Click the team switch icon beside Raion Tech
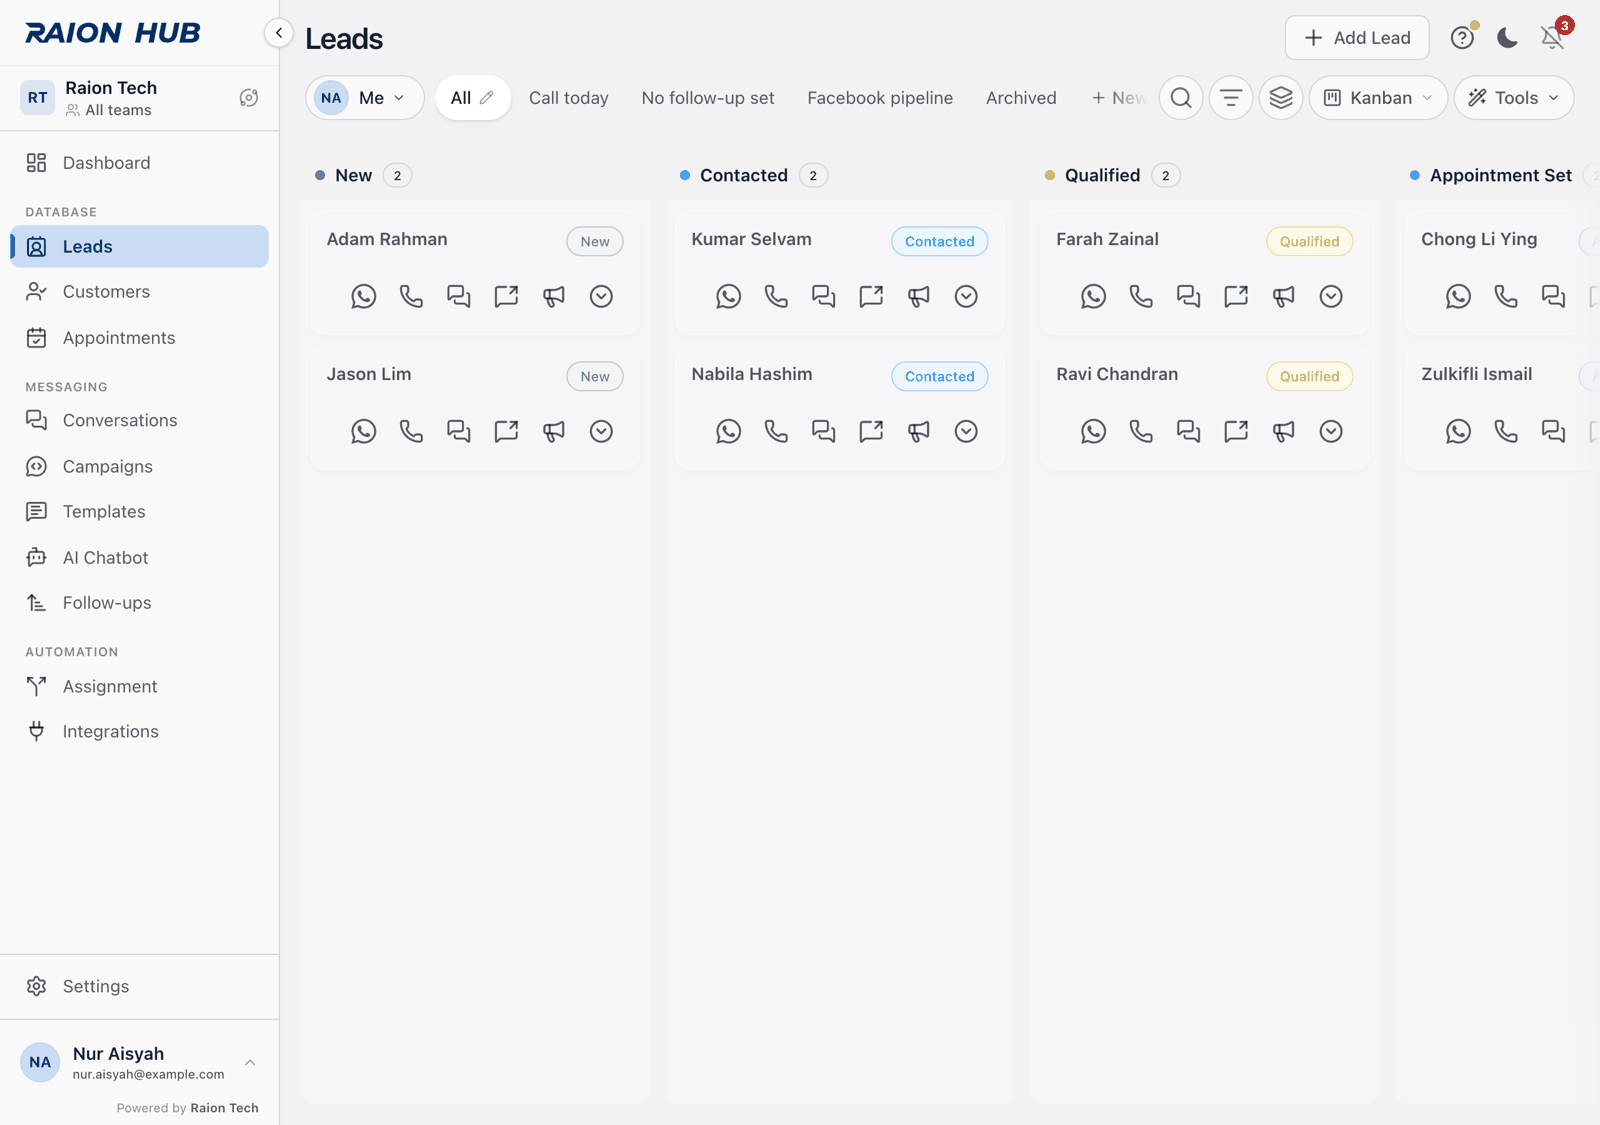Screen dimensions: 1600x1125 249,98
